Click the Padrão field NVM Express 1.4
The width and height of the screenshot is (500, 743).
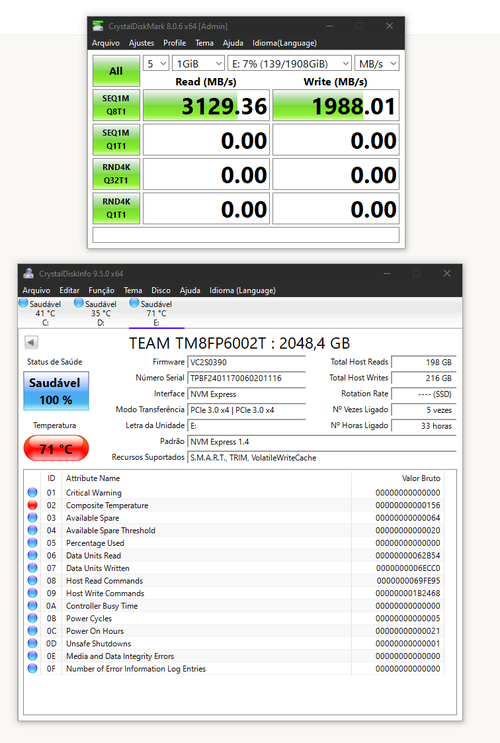coord(322,442)
